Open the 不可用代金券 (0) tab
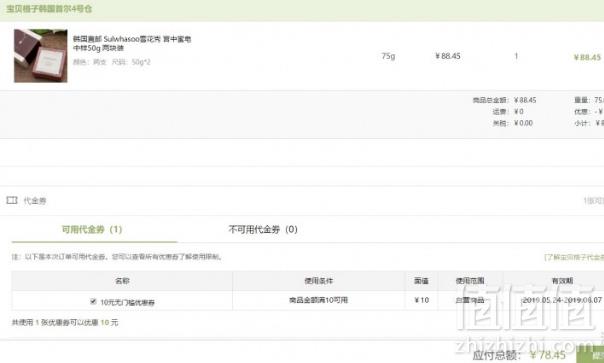This screenshot has width=604, height=363. point(263,230)
